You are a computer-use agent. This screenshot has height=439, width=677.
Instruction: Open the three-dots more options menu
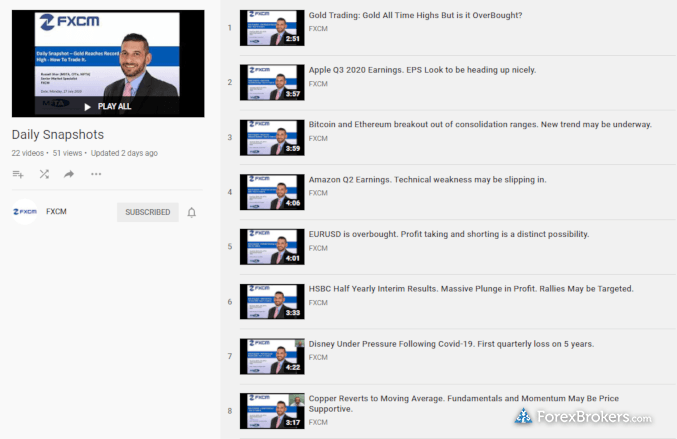tap(96, 174)
